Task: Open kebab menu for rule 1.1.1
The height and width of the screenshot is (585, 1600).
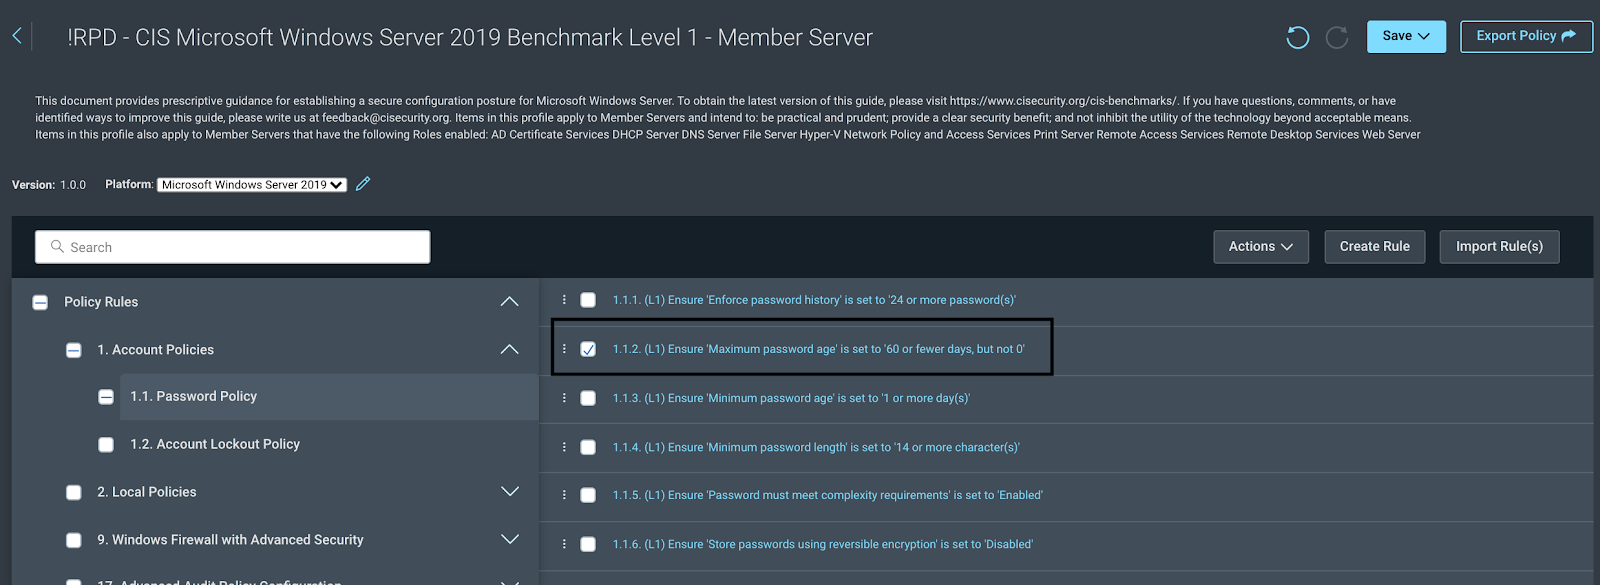Action: (564, 300)
